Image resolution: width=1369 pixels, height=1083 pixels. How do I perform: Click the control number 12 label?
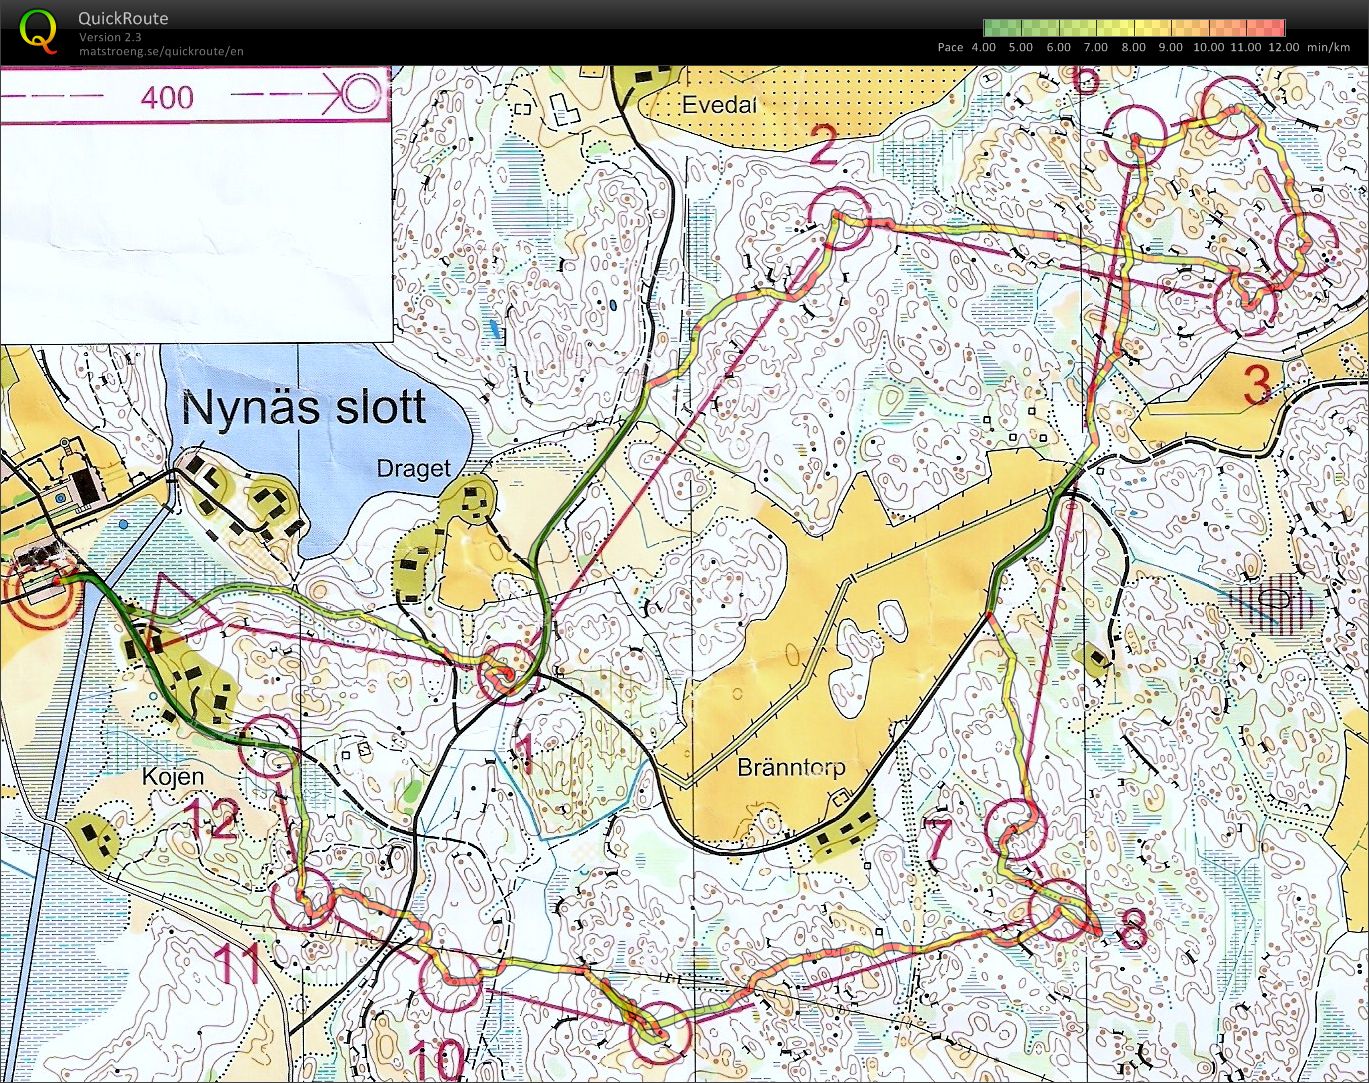click(x=211, y=819)
